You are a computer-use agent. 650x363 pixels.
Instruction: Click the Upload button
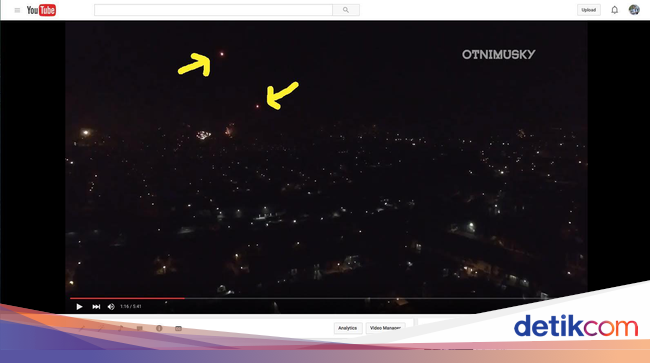(589, 10)
